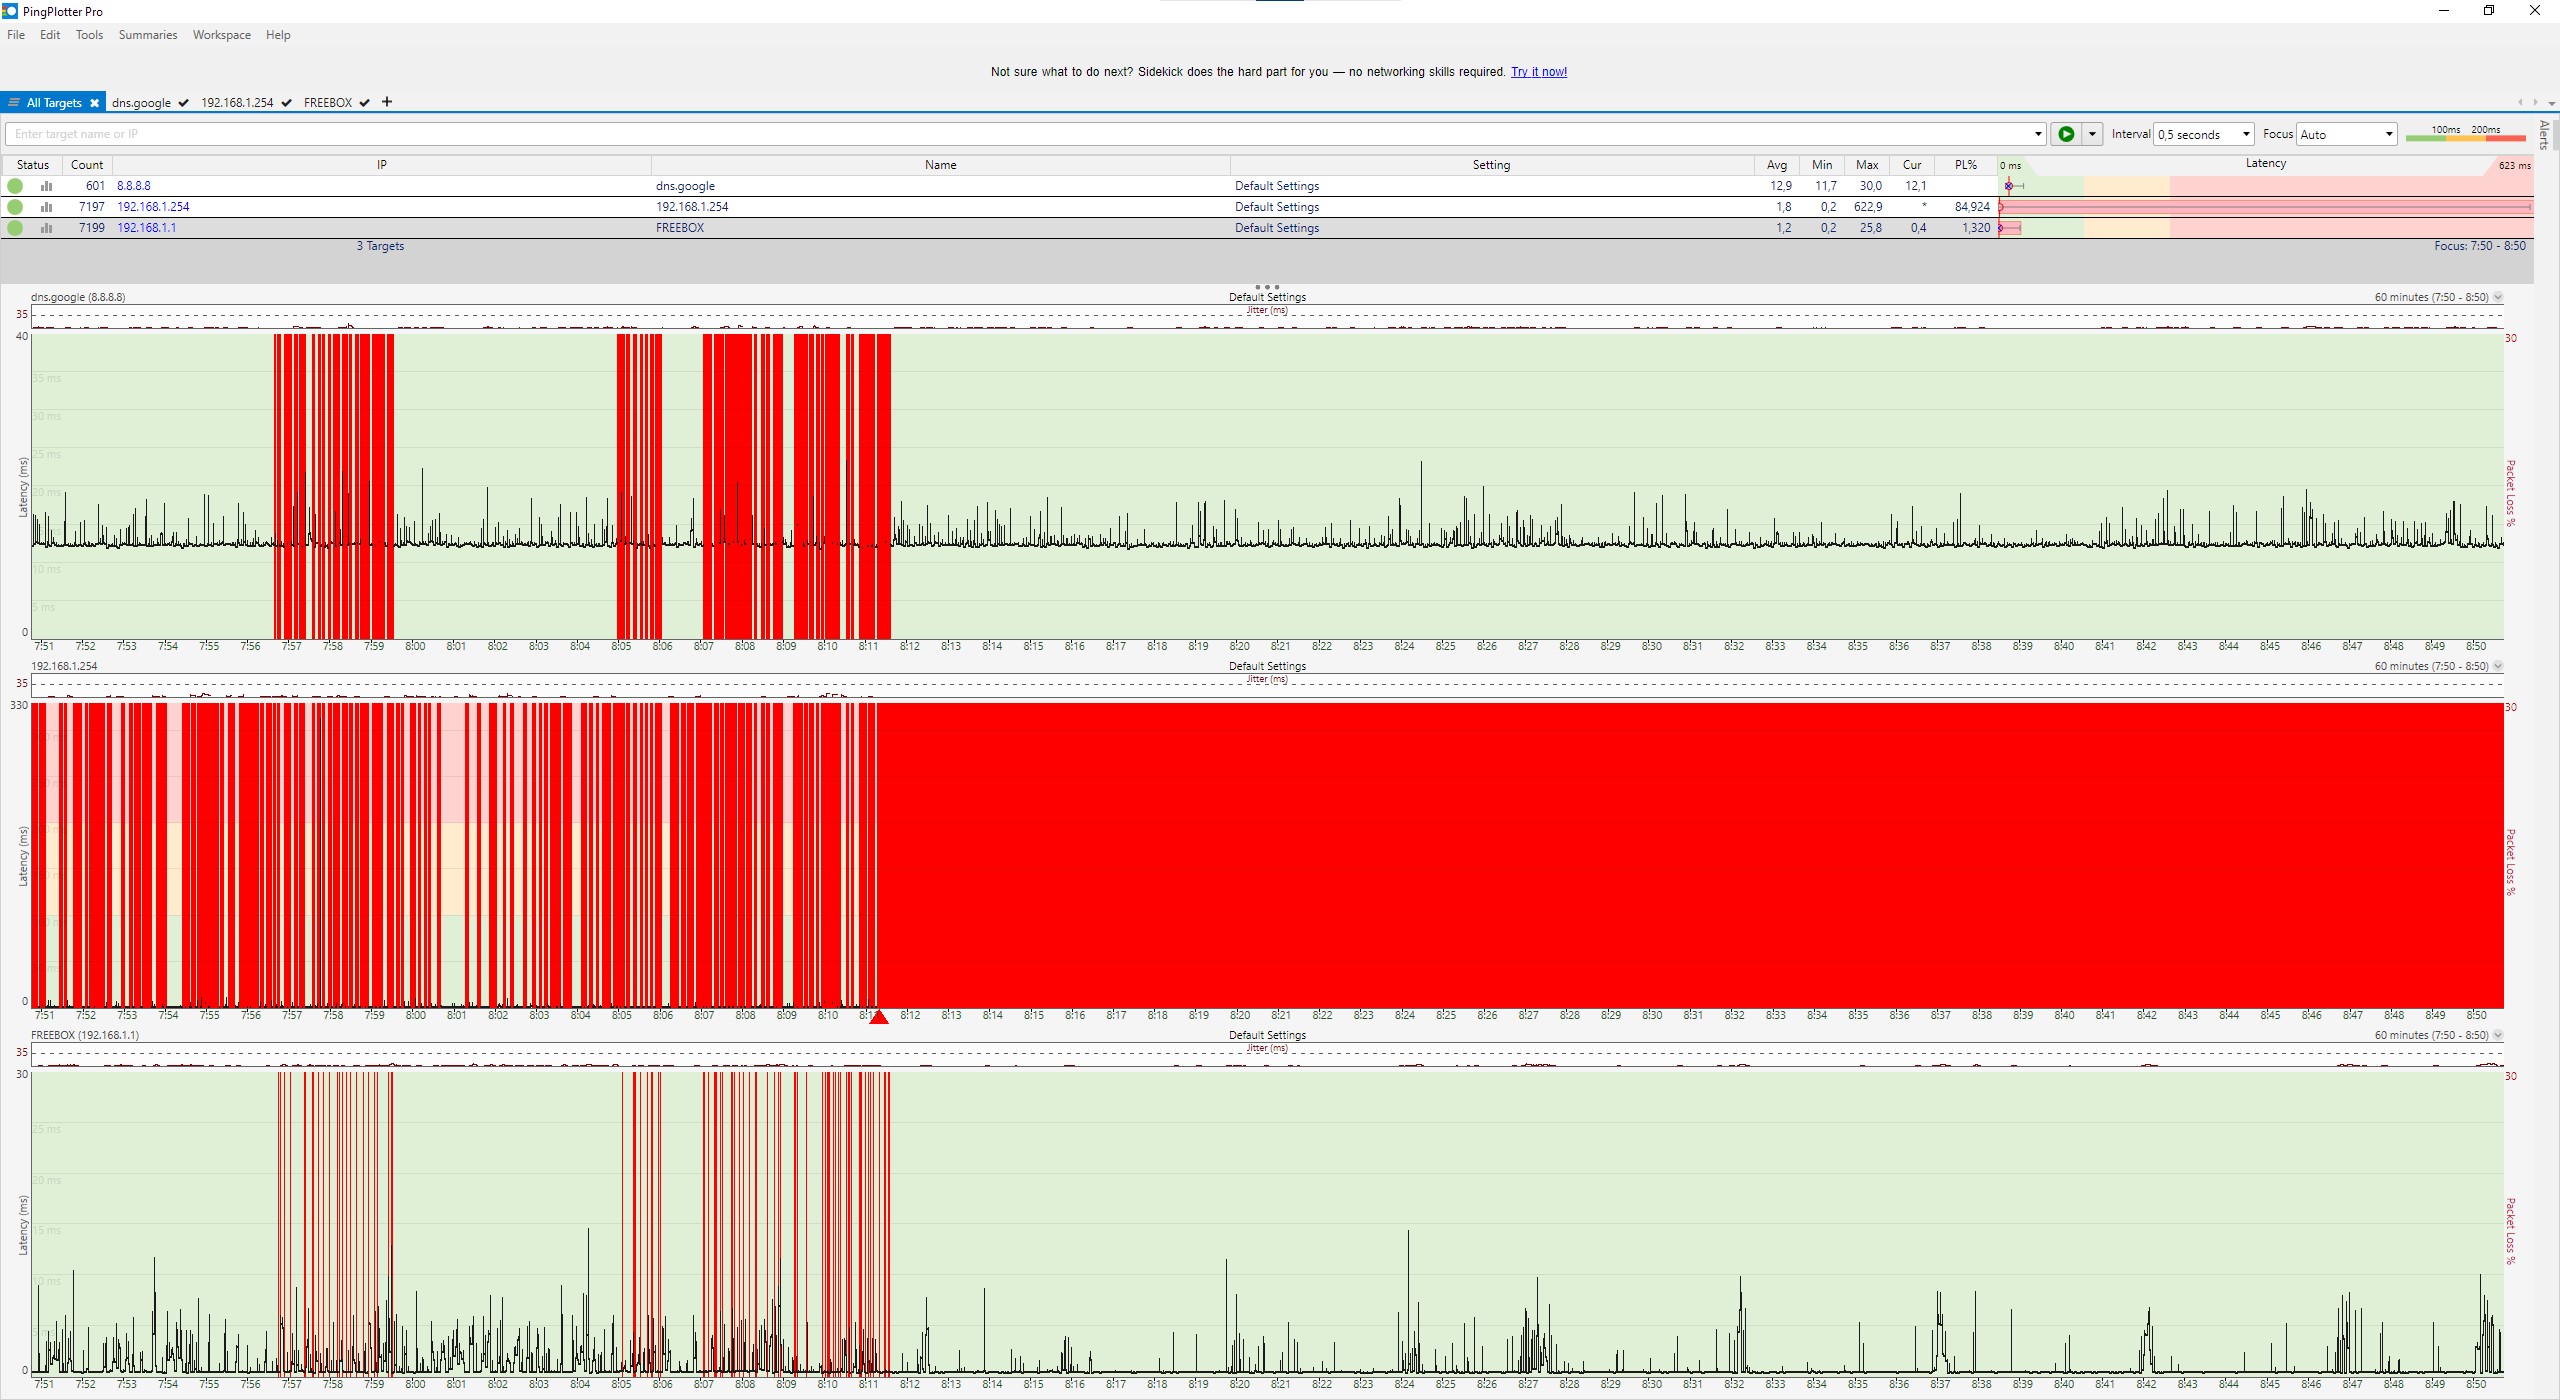Click the Try it now link
The image size is (2560, 1400).
1538,72
